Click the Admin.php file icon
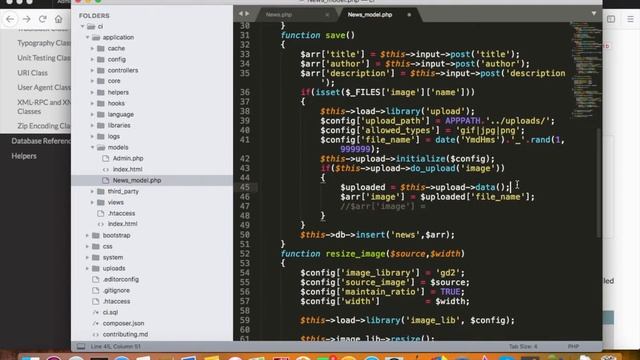Viewport: 640px width, 360px height. [x=106, y=158]
